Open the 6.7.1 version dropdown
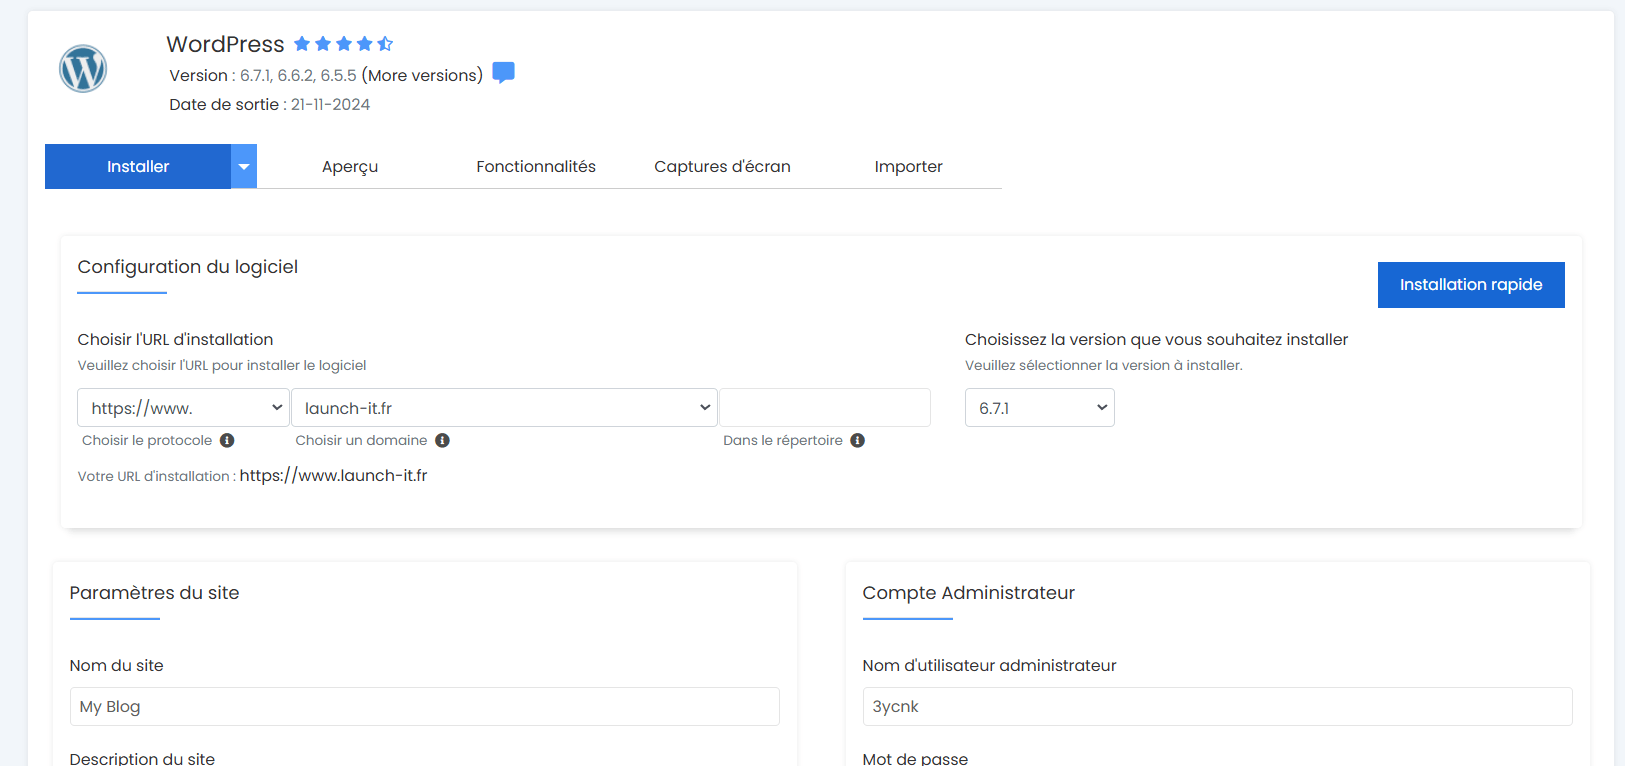This screenshot has height=766, width=1625. (x=1040, y=408)
